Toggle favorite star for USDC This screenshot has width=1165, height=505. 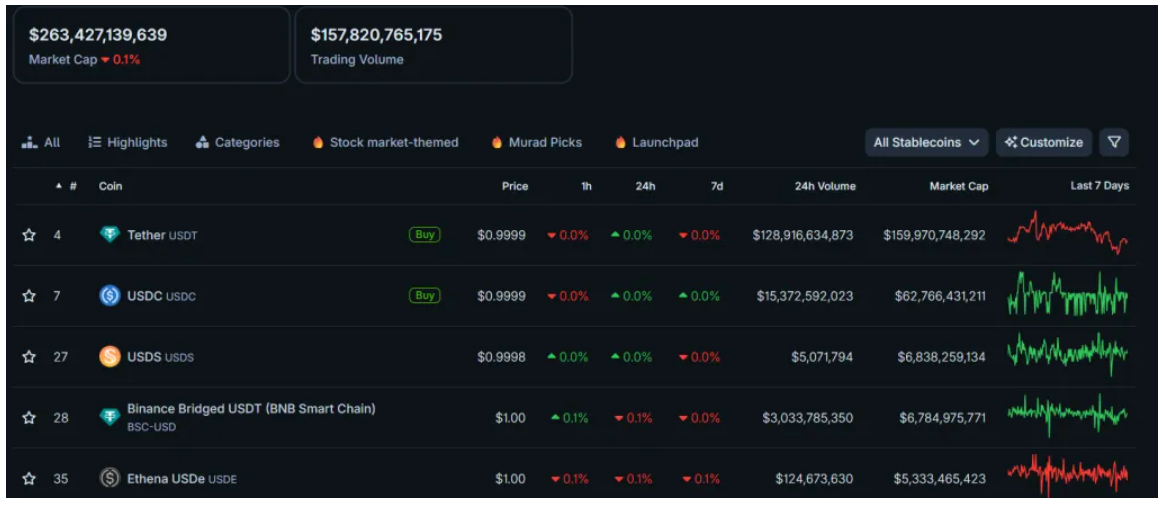[x=29, y=297]
